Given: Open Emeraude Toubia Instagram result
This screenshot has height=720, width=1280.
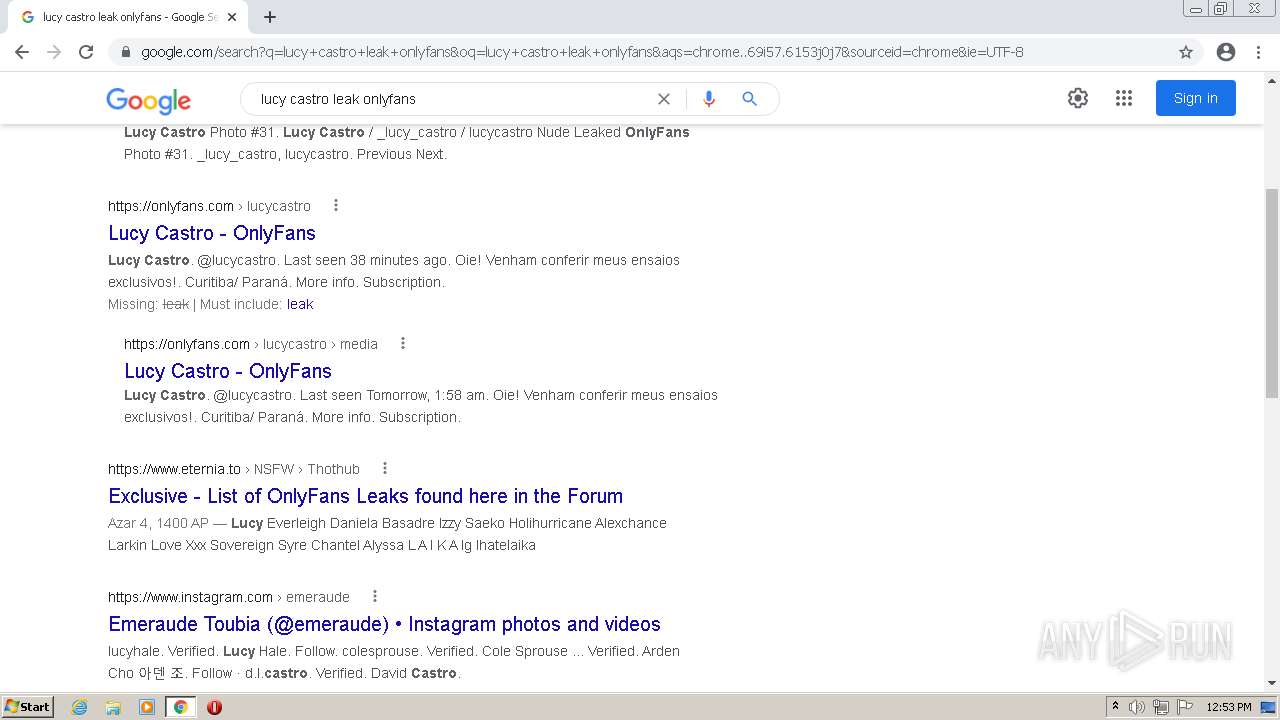Looking at the screenshot, I should tap(384, 624).
